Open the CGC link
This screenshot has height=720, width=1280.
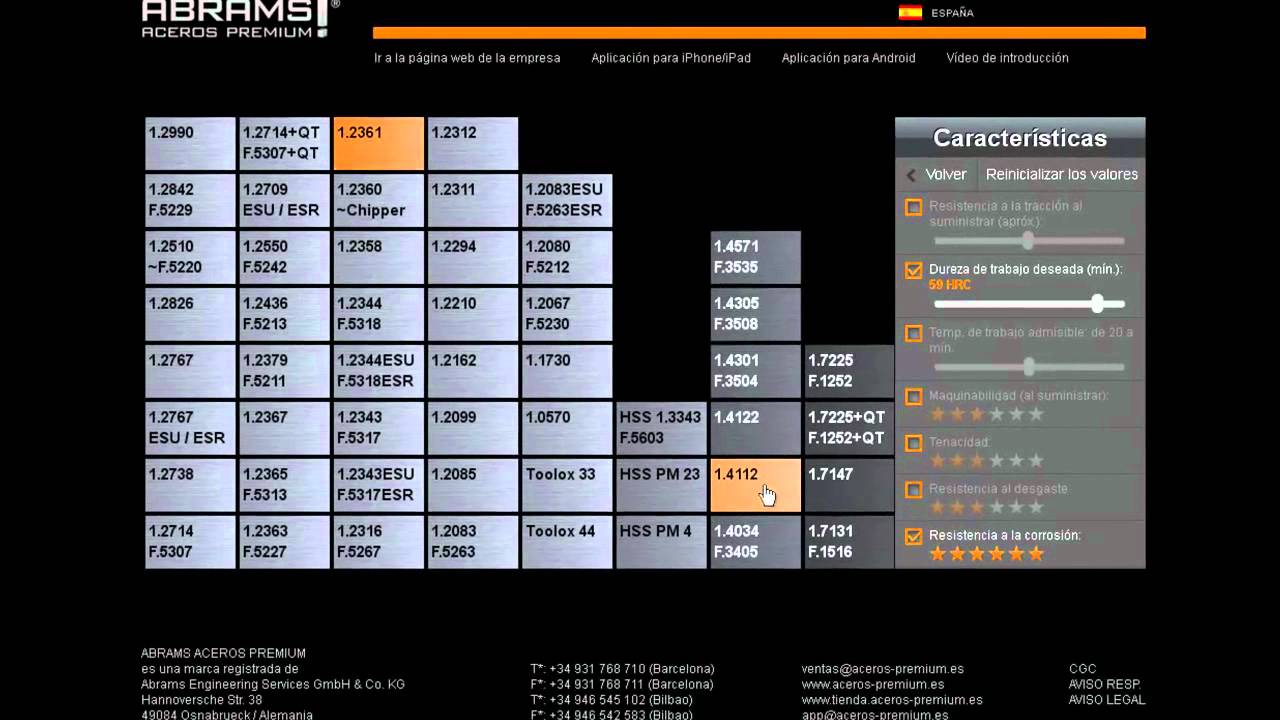tap(1082, 669)
